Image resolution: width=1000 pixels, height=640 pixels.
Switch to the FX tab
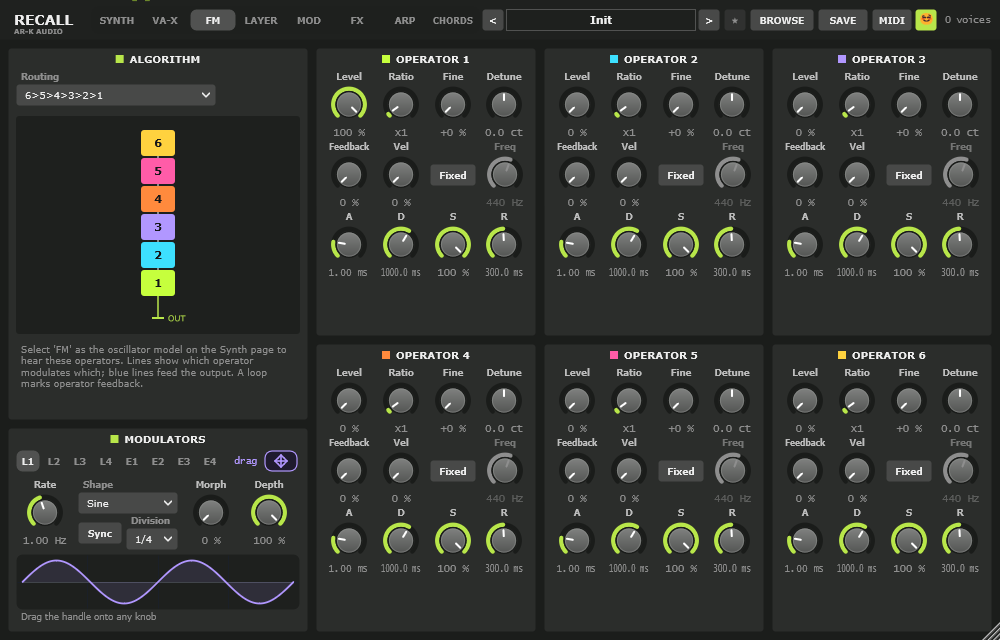click(x=357, y=20)
